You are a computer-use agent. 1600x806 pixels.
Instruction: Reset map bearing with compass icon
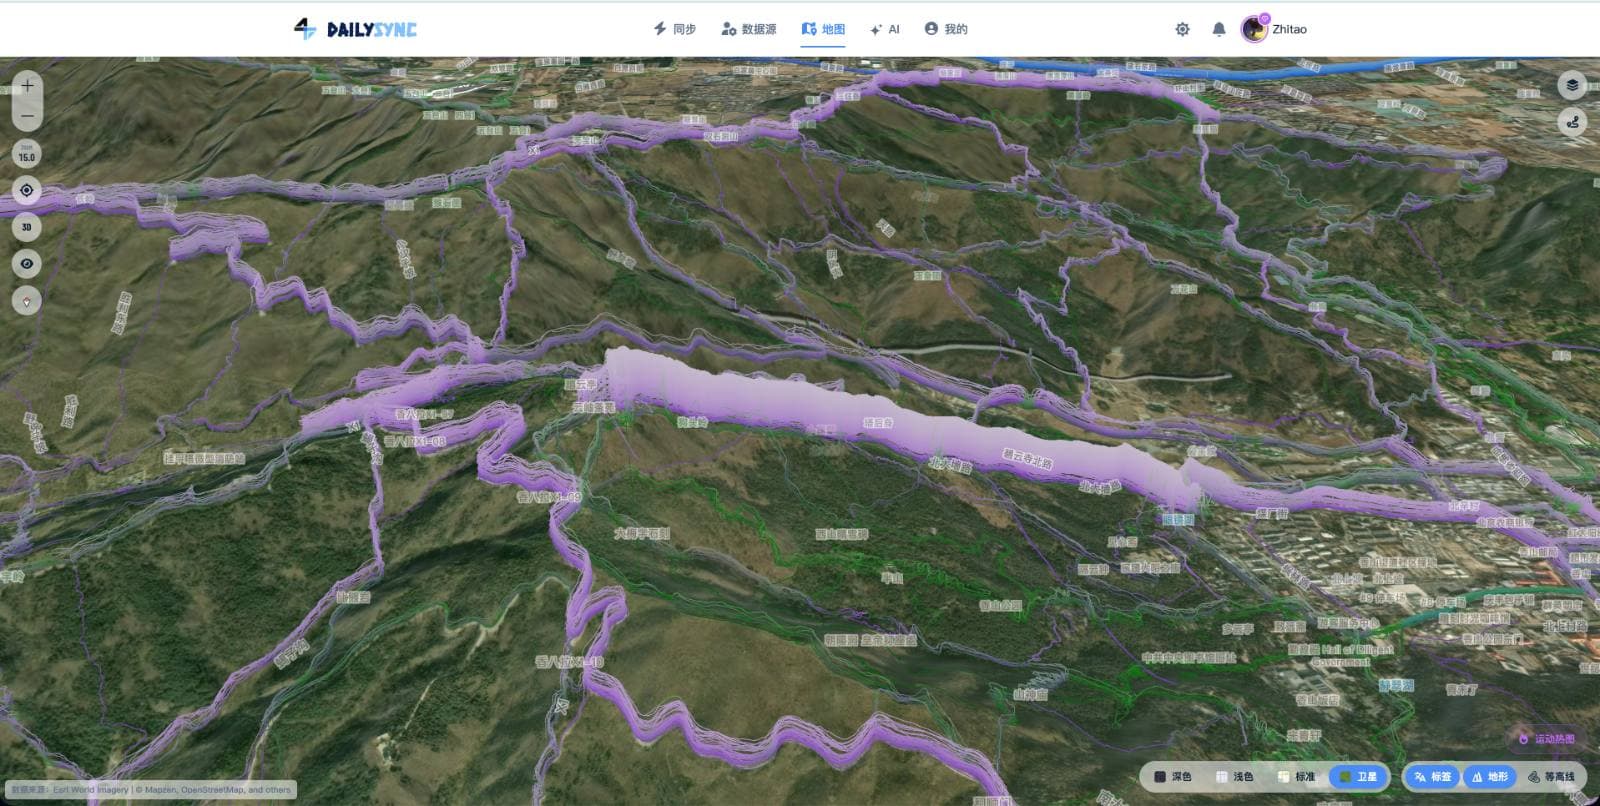27,300
